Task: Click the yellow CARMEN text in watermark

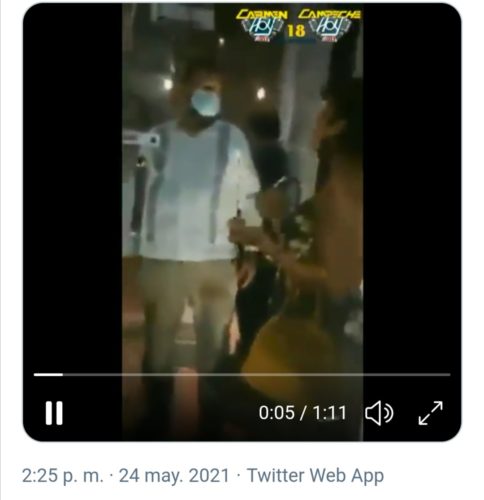Action: (x=262, y=15)
